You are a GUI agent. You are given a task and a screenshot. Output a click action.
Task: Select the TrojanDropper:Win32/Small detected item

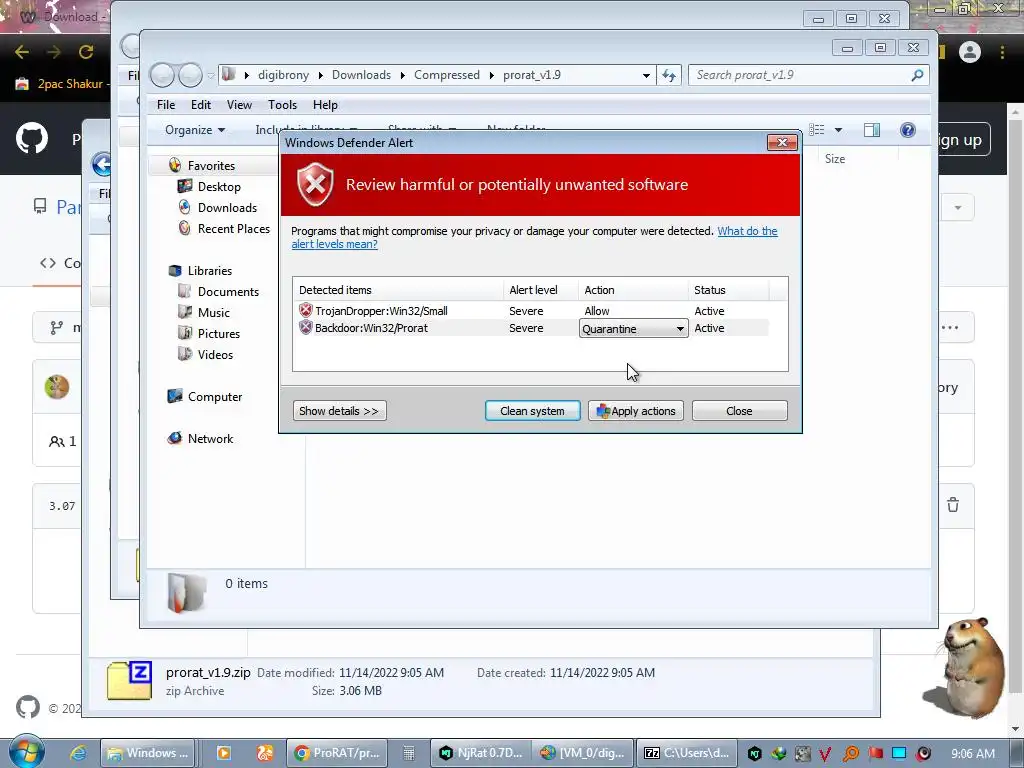pos(381,311)
